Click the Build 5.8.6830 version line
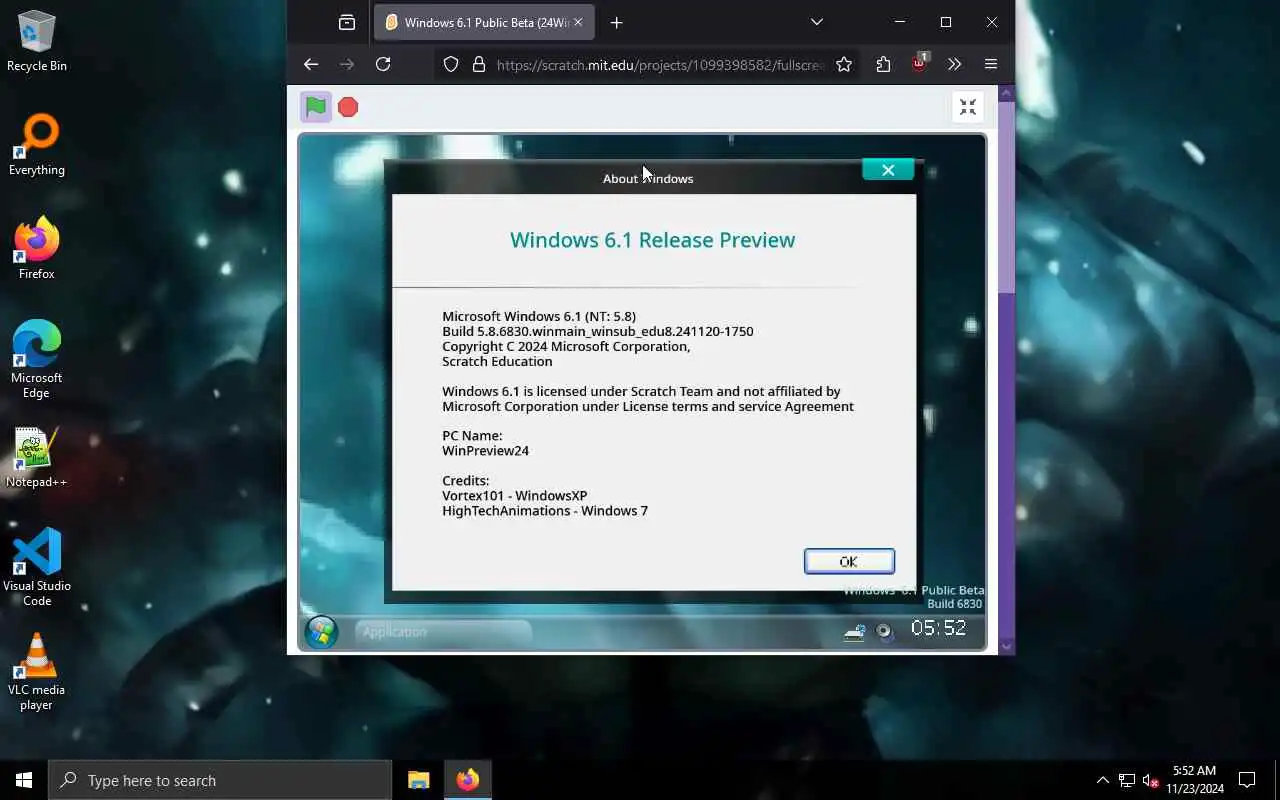1280x800 pixels. 598,331
